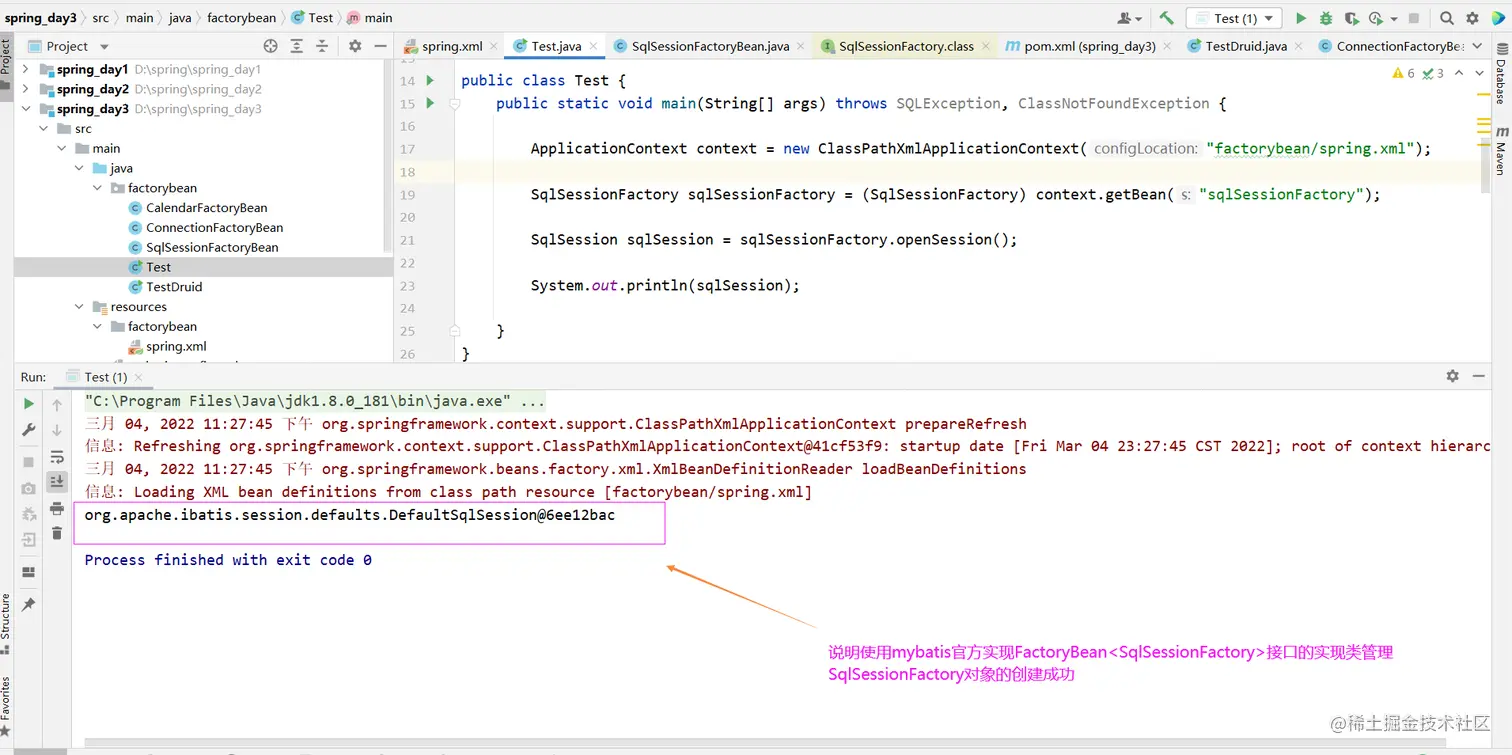Select CalendarFactoryBean class in tree
1512x755 pixels.
pyautogui.click(x=206, y=208)
